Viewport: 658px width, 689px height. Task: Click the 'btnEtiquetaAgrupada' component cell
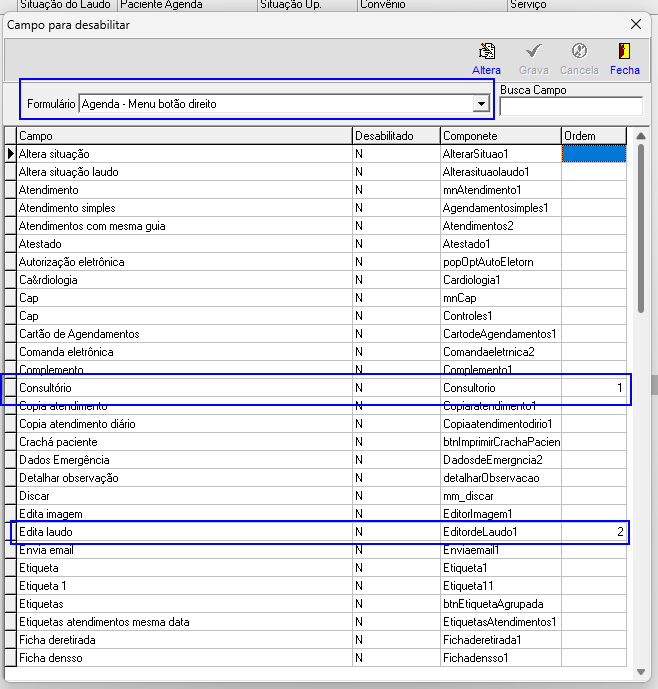501,604
